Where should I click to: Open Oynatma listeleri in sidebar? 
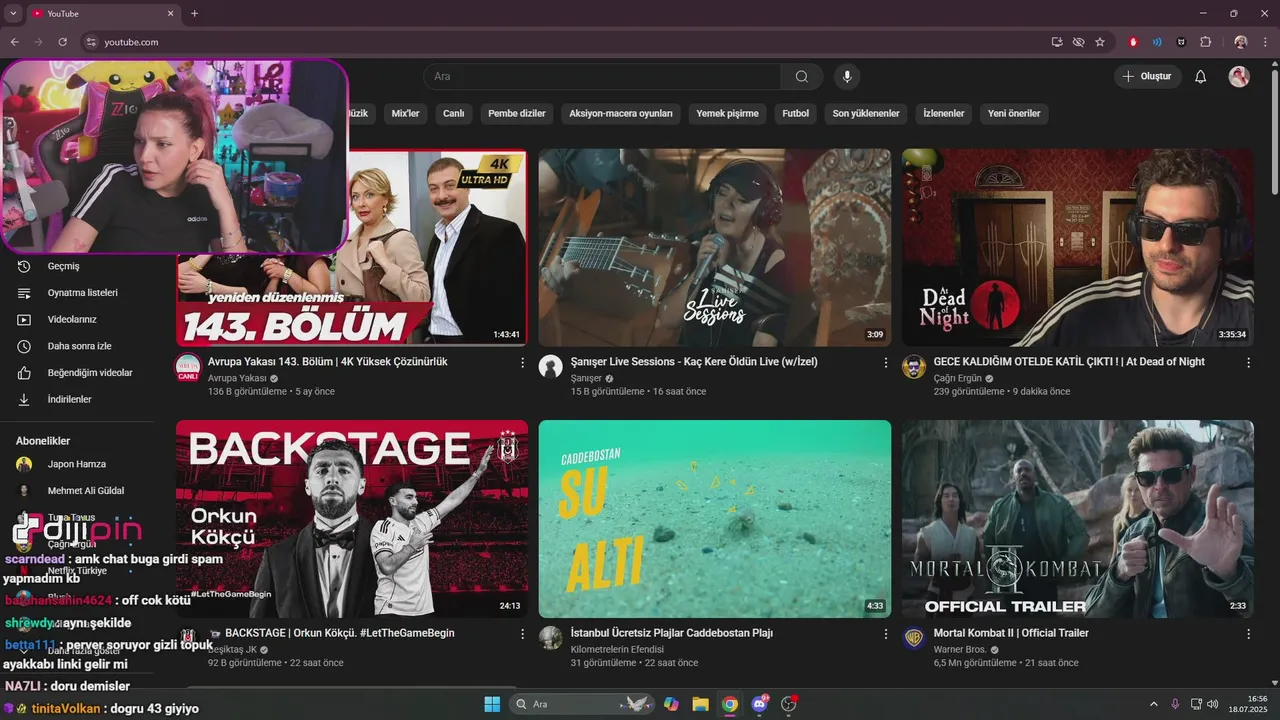tap(80, 293)
